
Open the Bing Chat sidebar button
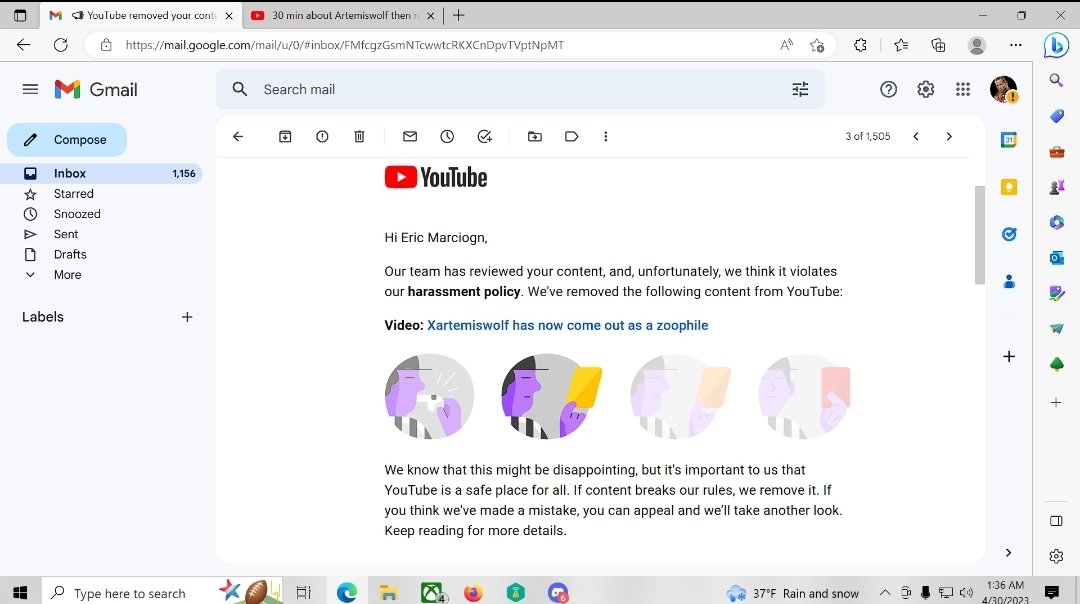tap(1056, 45)
